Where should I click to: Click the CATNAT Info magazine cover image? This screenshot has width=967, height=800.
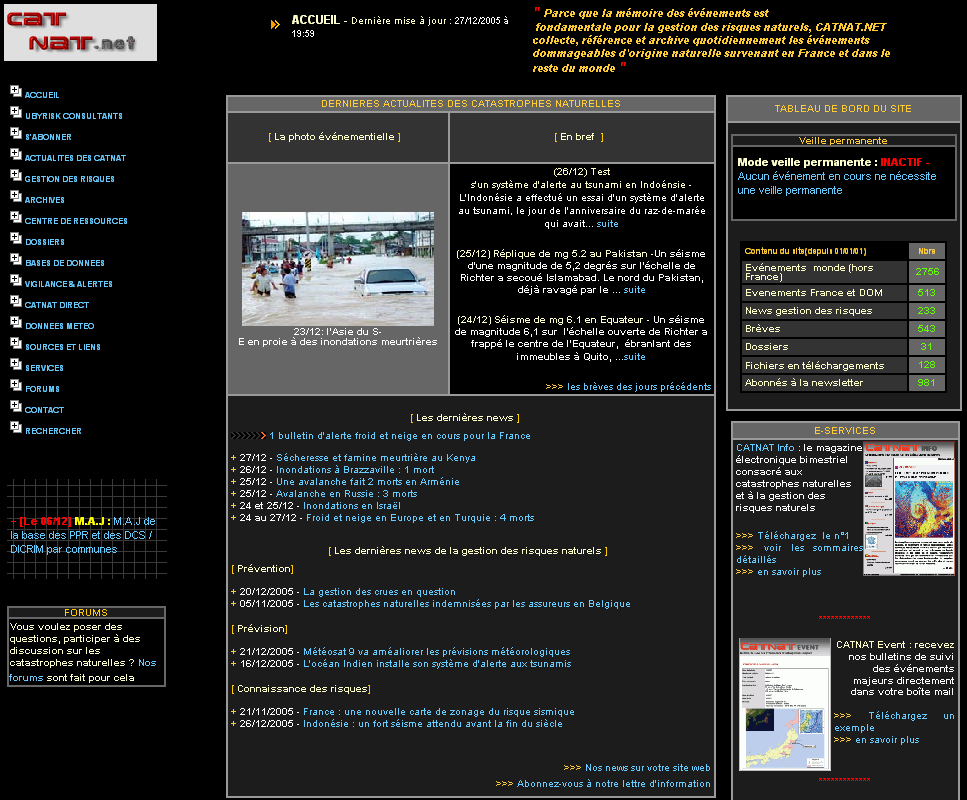[909, 508]
